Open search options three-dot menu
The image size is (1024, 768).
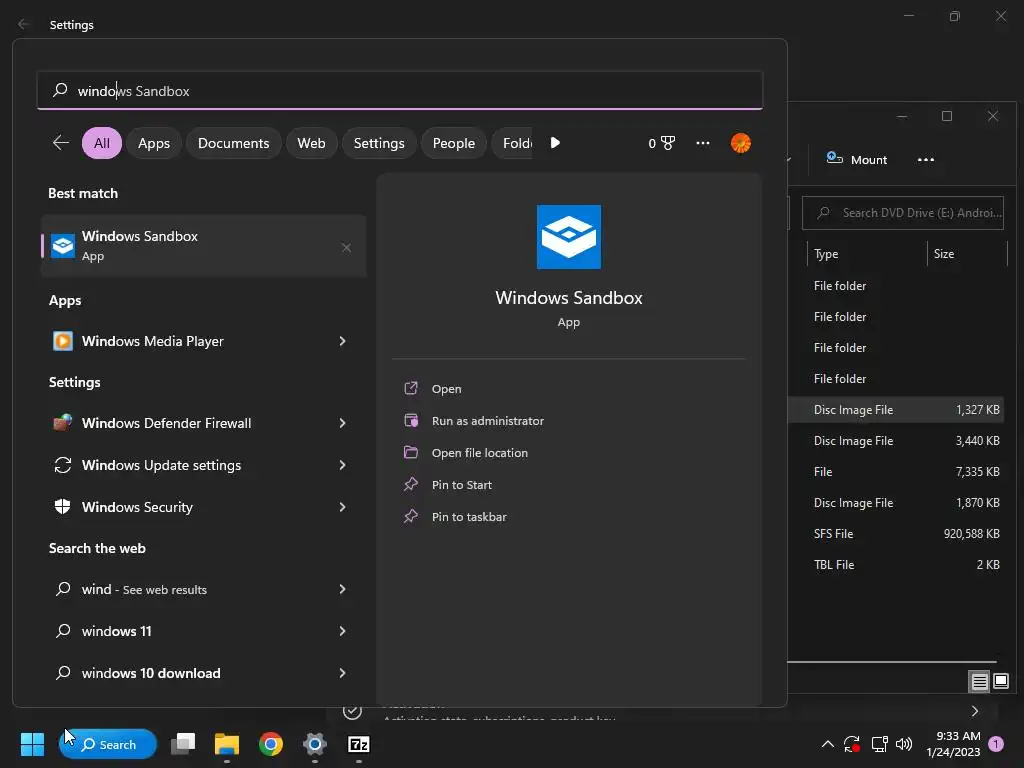703,143
